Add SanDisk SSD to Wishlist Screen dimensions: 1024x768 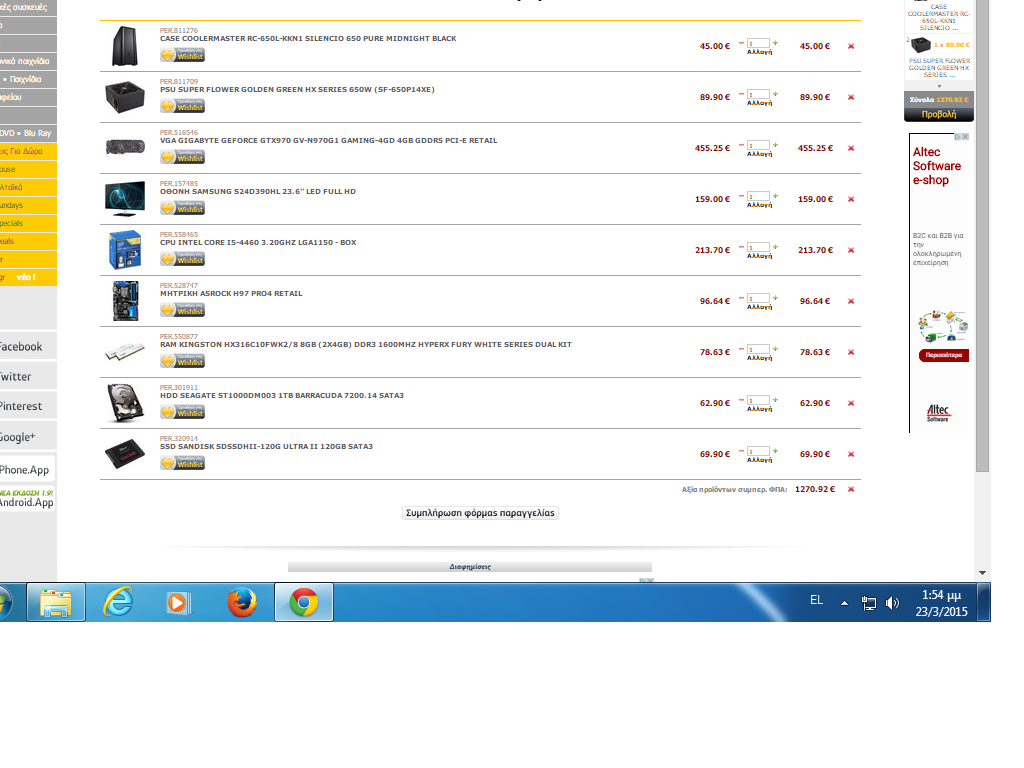(x=182, y=462)
